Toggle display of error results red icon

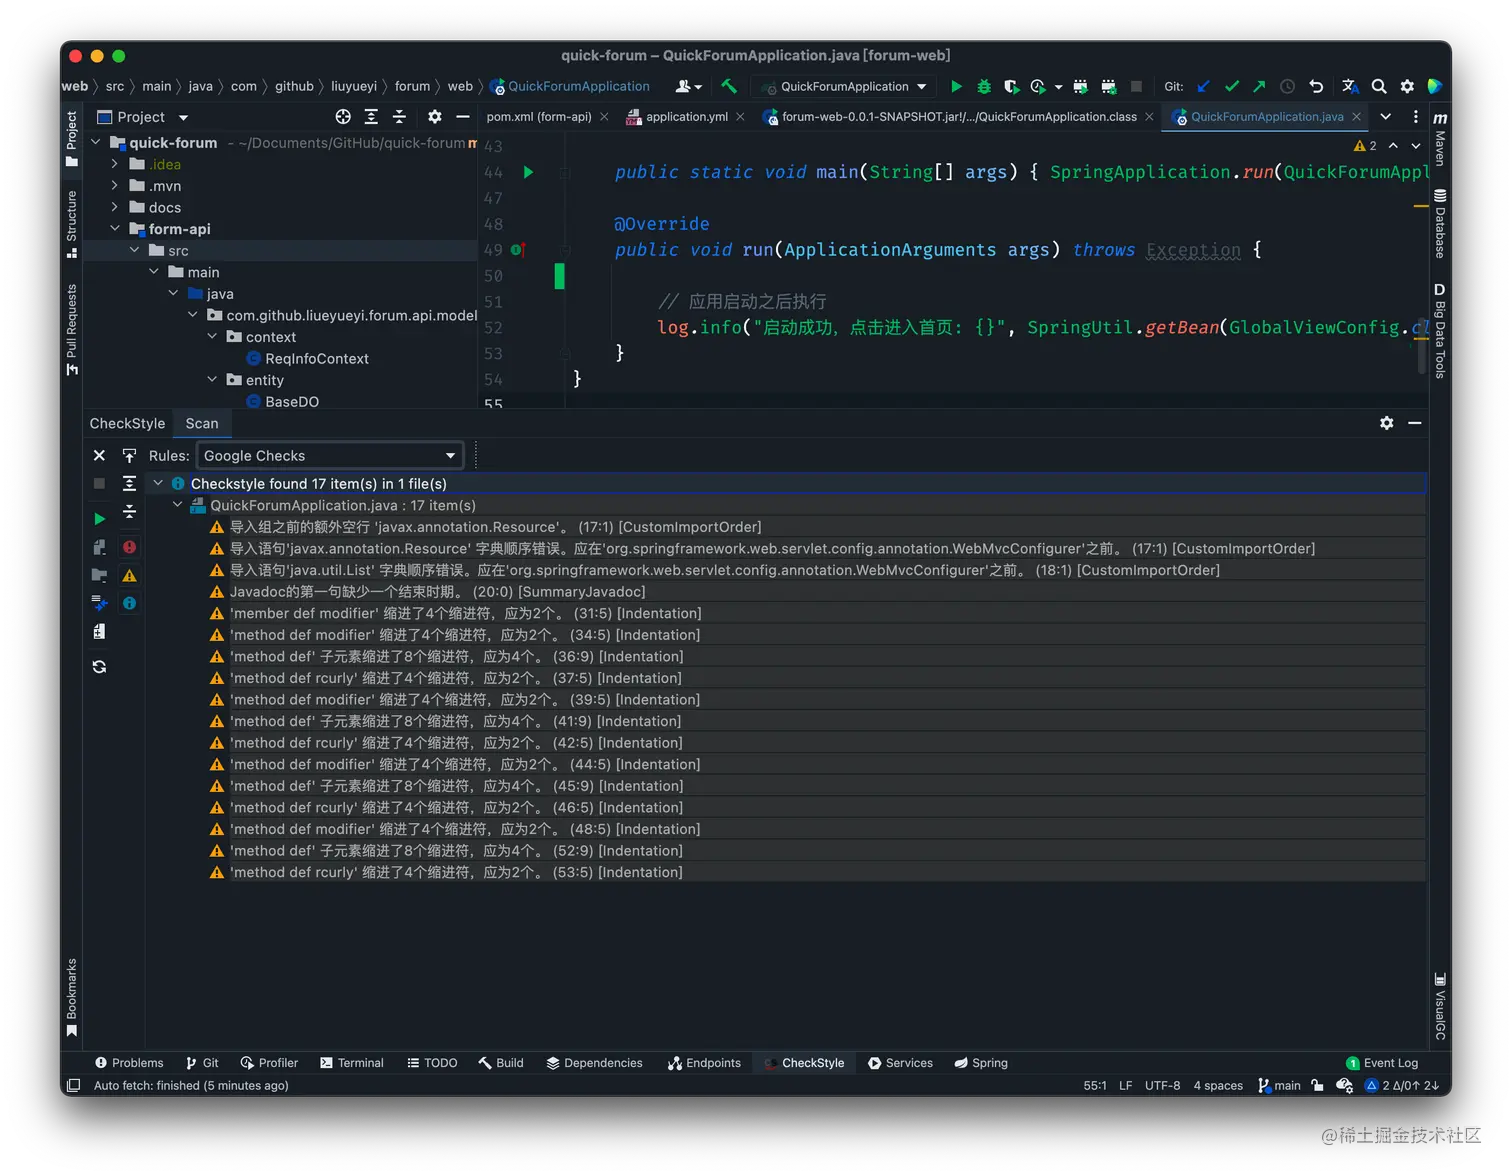(129, 547)
